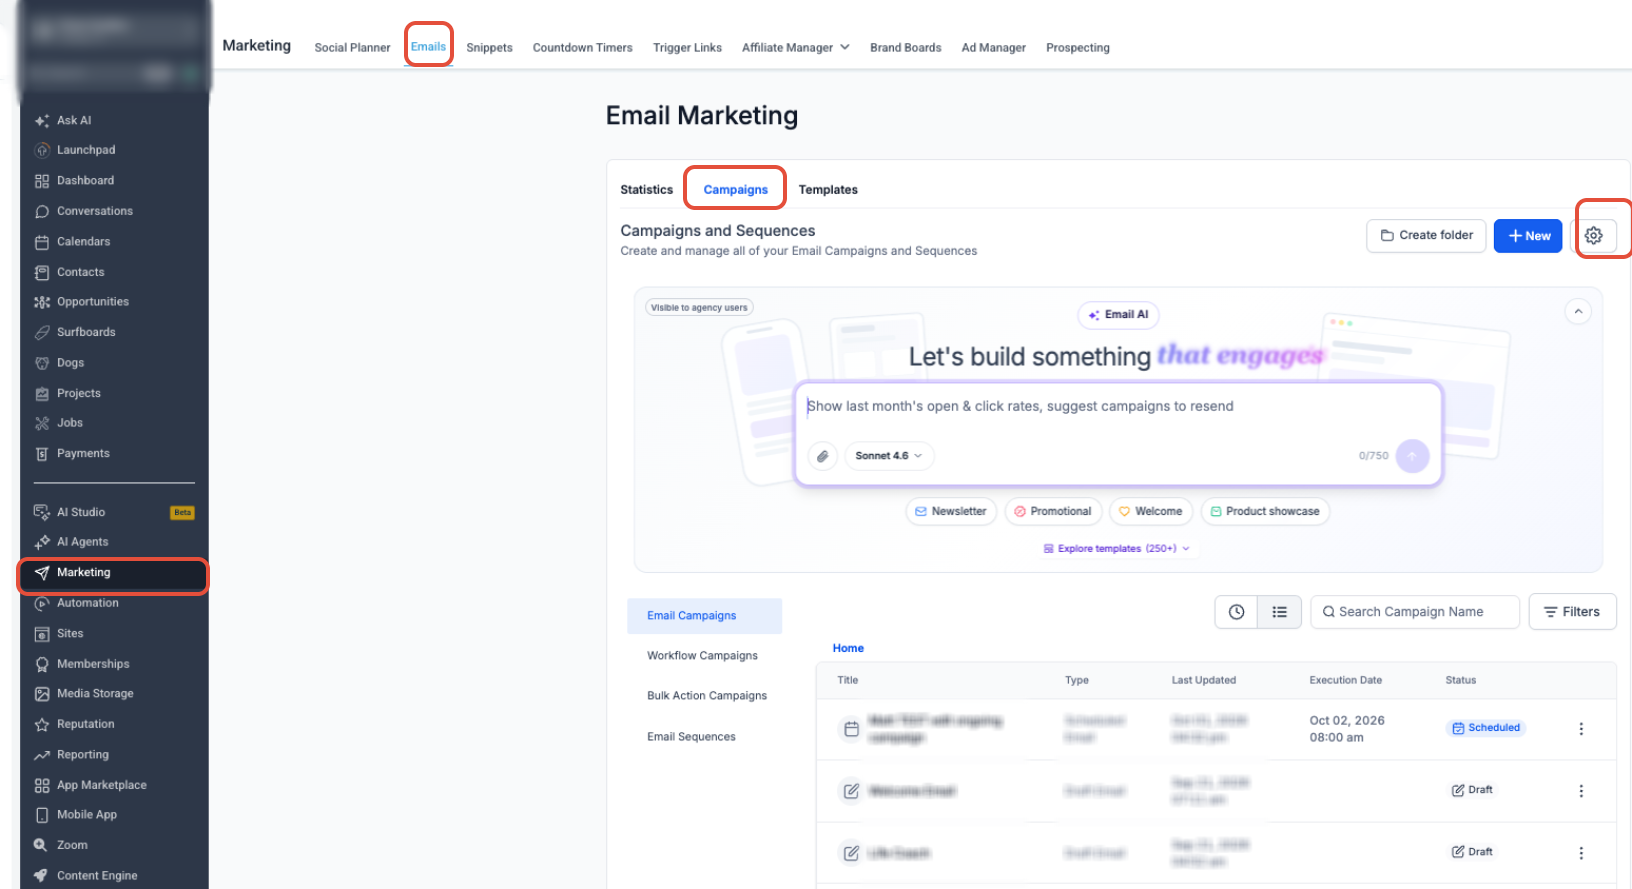This screenshot has height=889, width=1632.
Task: Open the Trigger Links tab
Action: (687, 47)
